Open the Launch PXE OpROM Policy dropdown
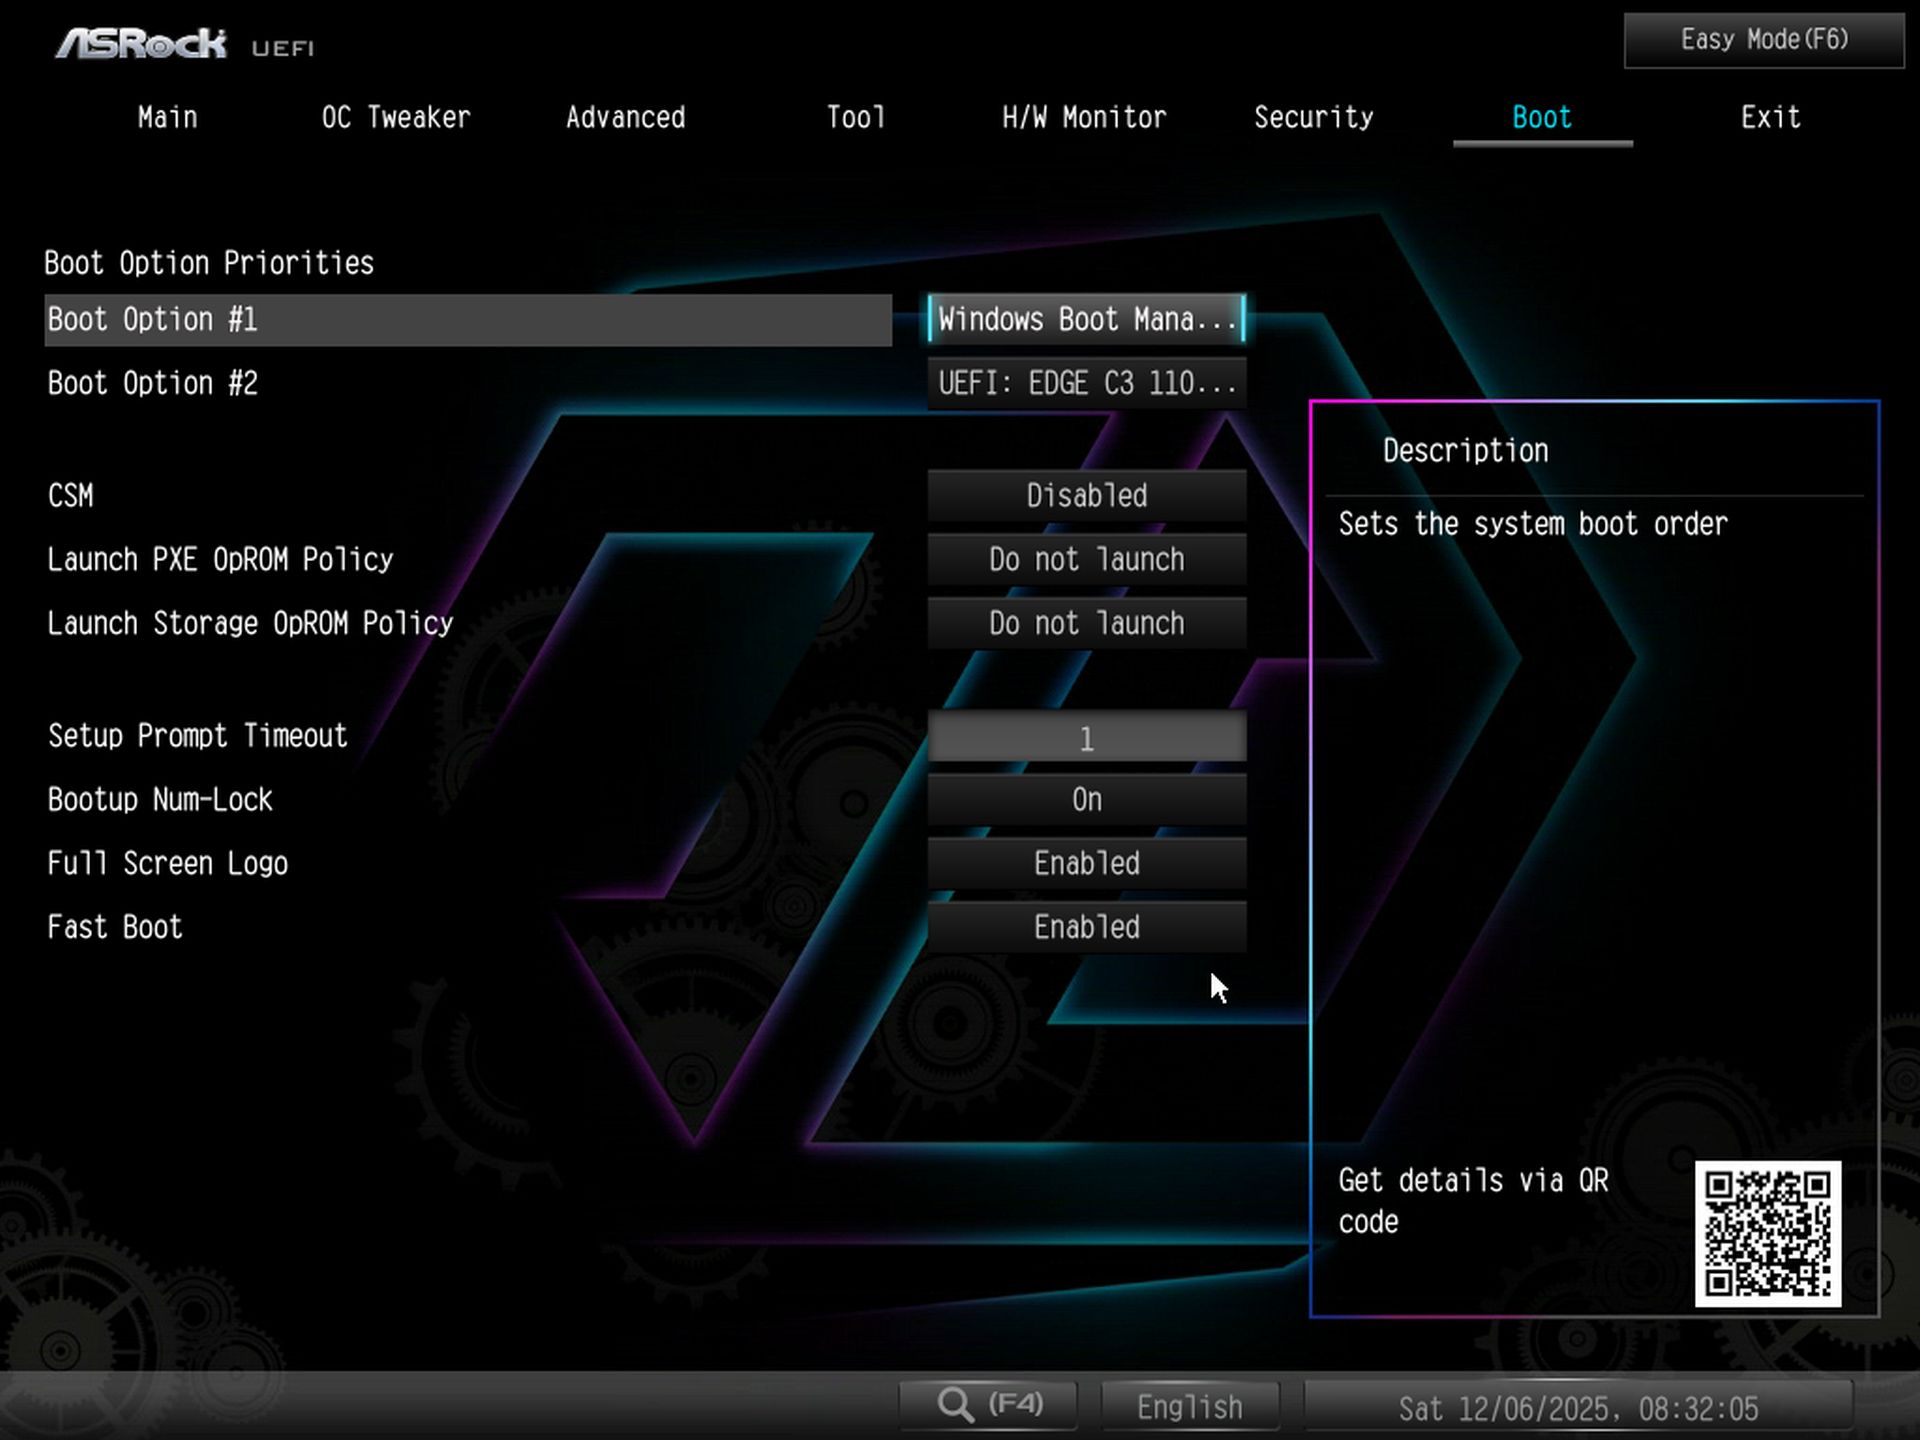 pos(1086,560)
